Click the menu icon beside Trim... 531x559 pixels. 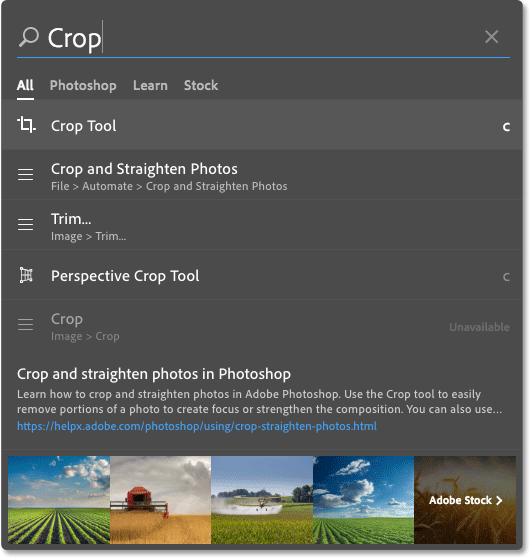click(x=26, y=225)
